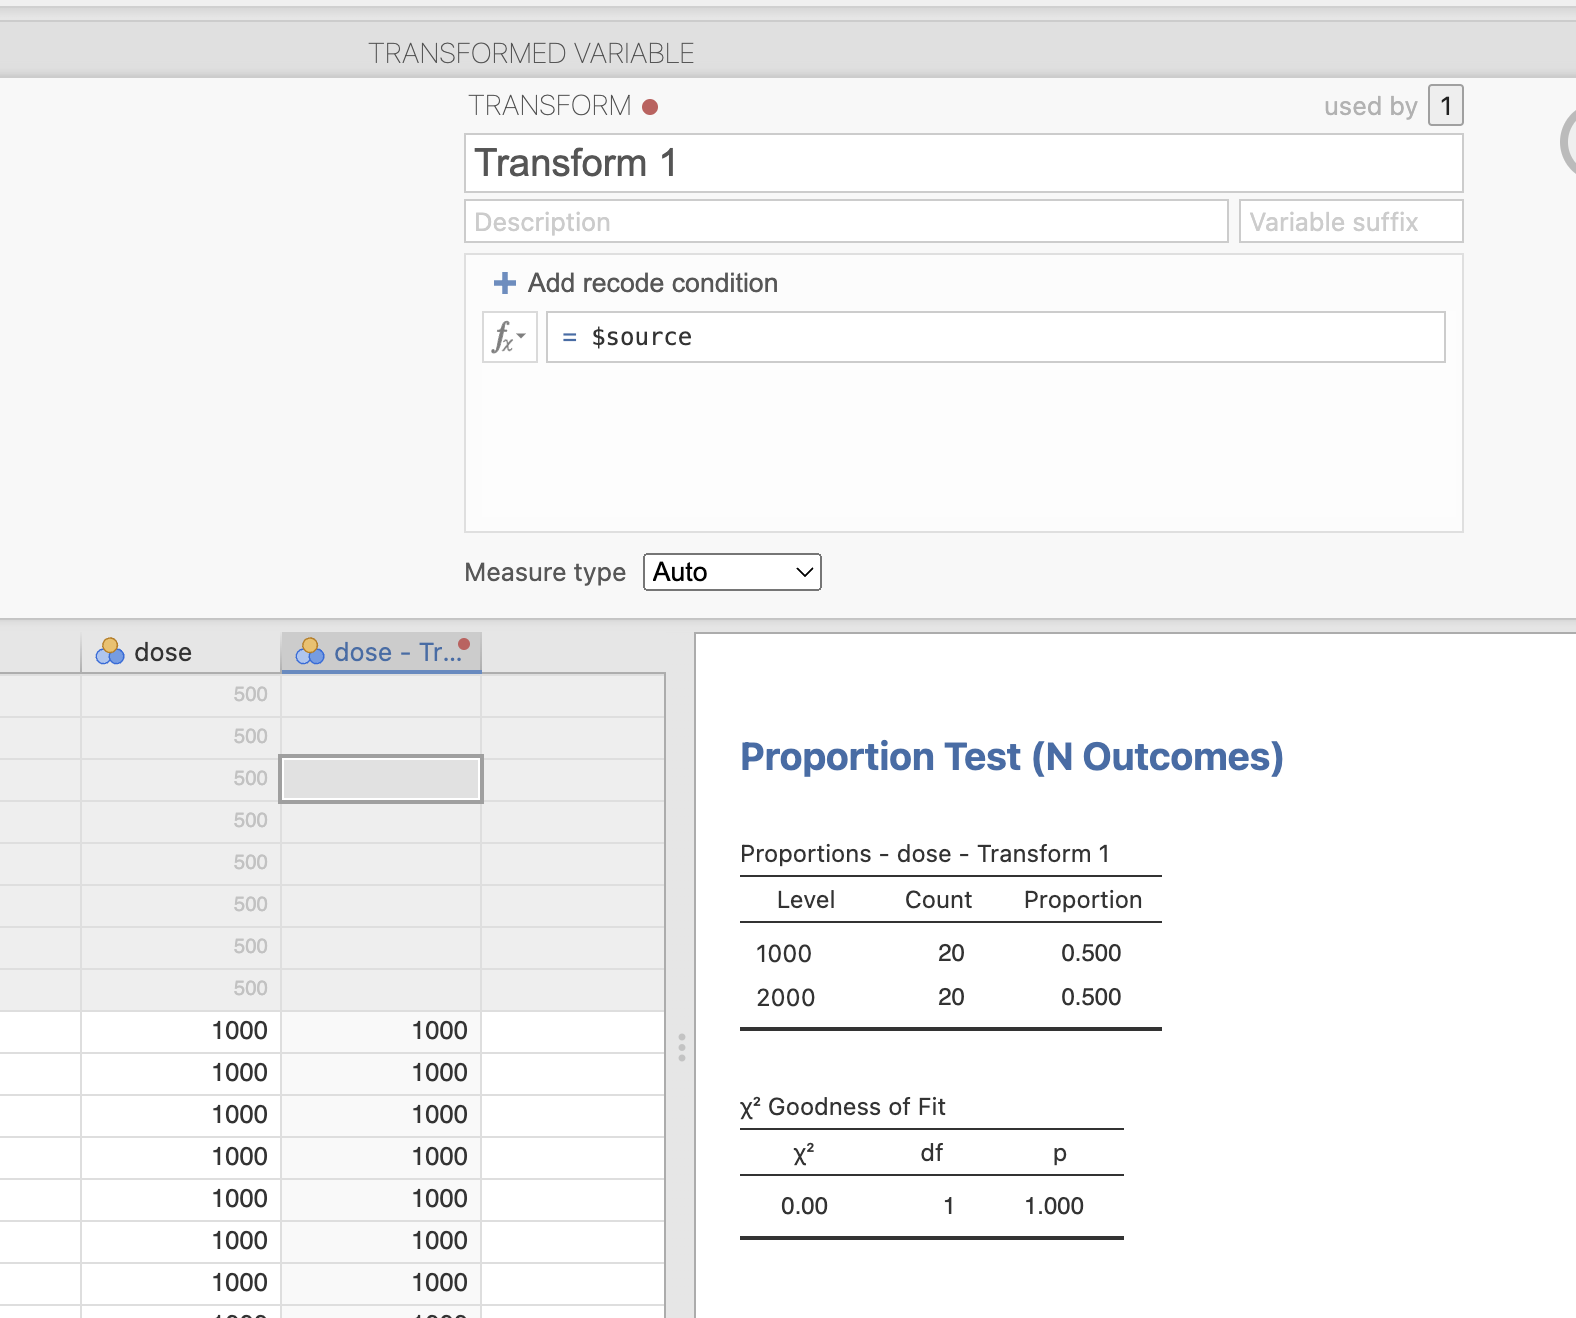1576x1318 pixels.
Task: Click the Add recode condition link
Action: (x=652, y=283)
